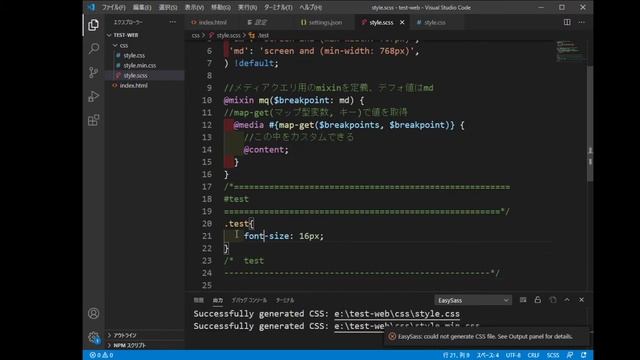
Task: Switch to the ターミナル panel tab
Action: coord(285,300)
